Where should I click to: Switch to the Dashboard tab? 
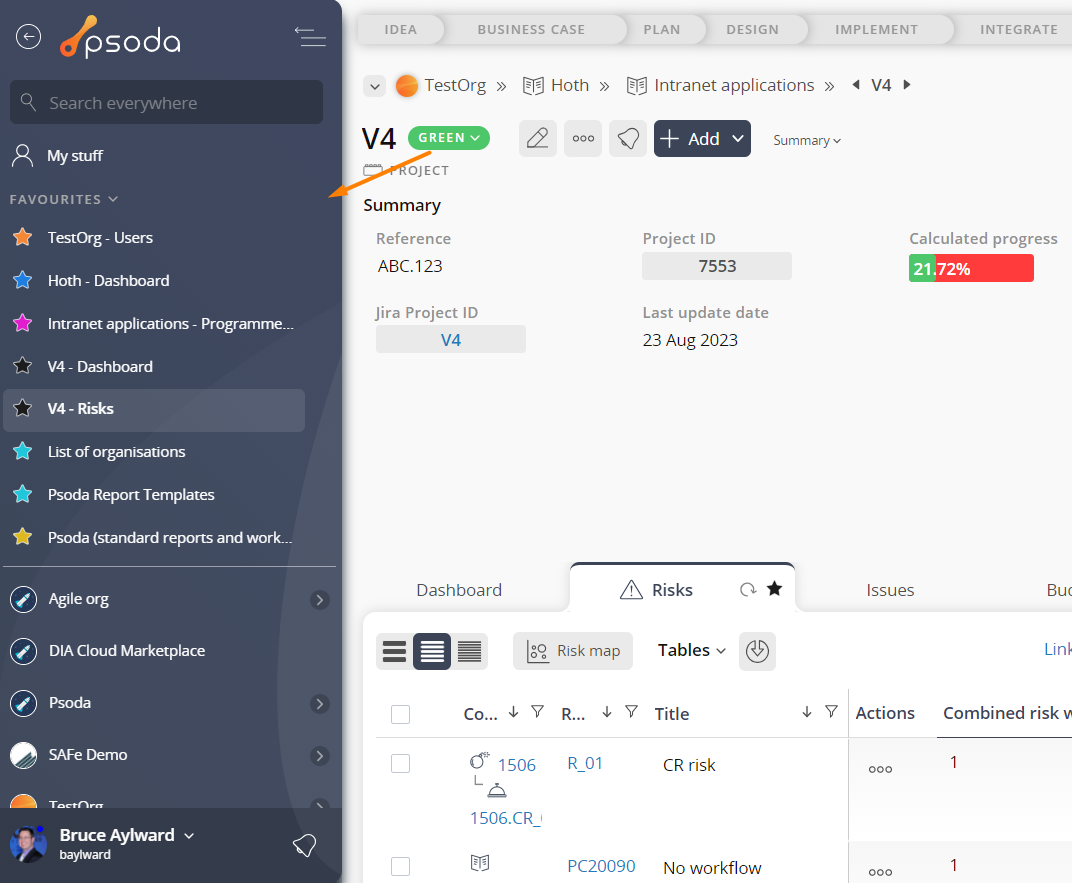[459, 590]
